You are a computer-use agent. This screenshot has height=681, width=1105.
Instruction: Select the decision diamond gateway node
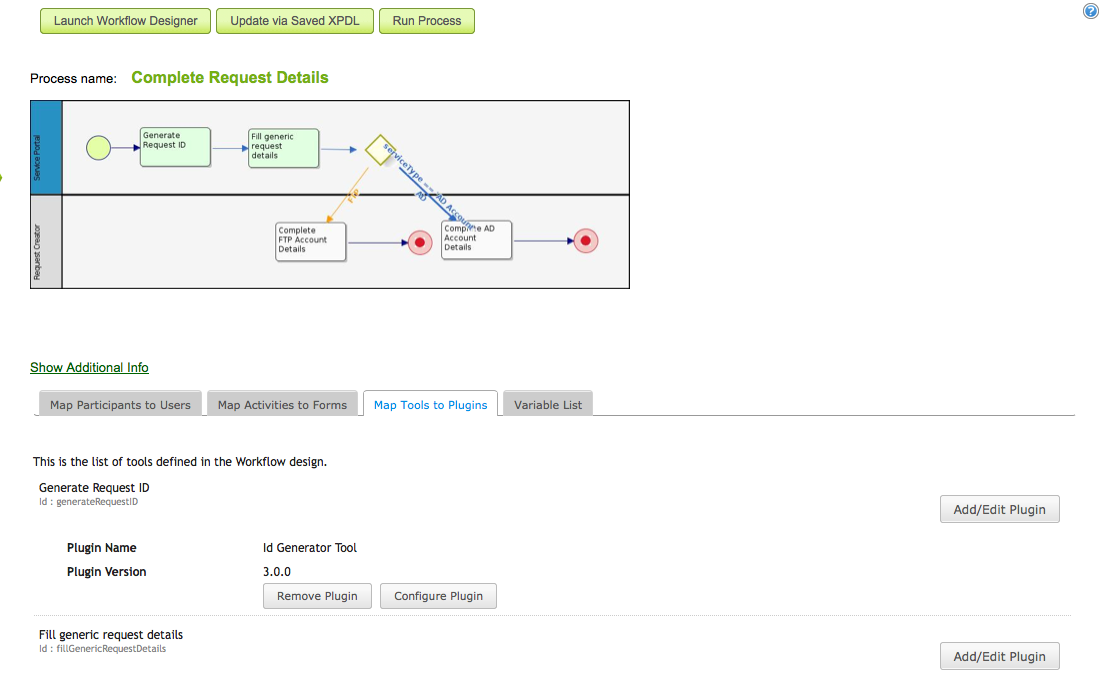(x=379, y=150)
